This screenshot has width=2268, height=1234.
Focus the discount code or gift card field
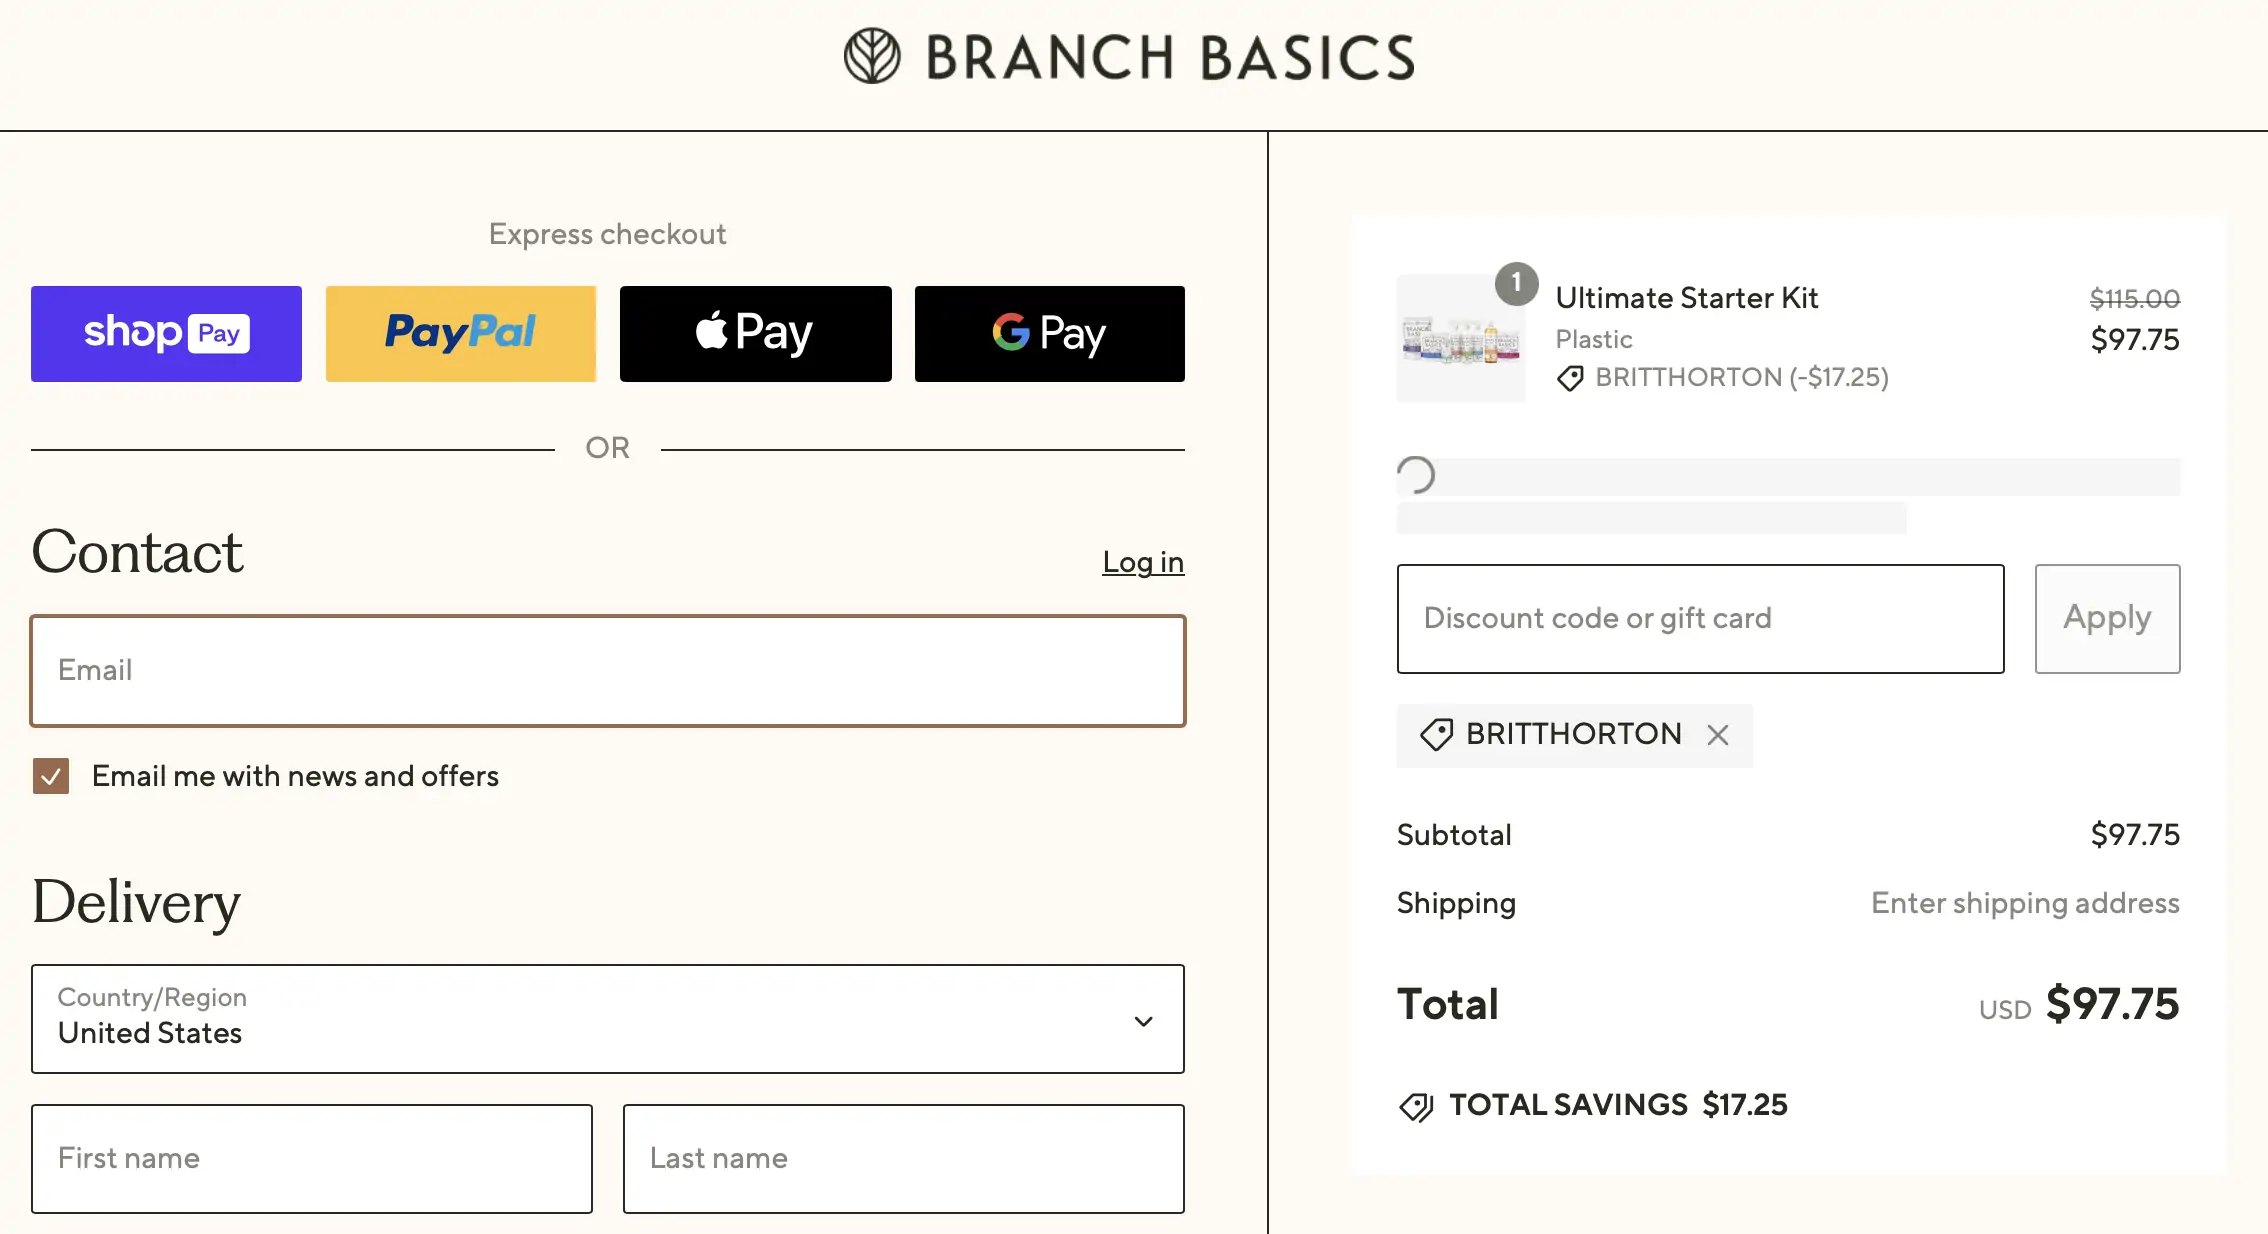(x=1701, y=619)
